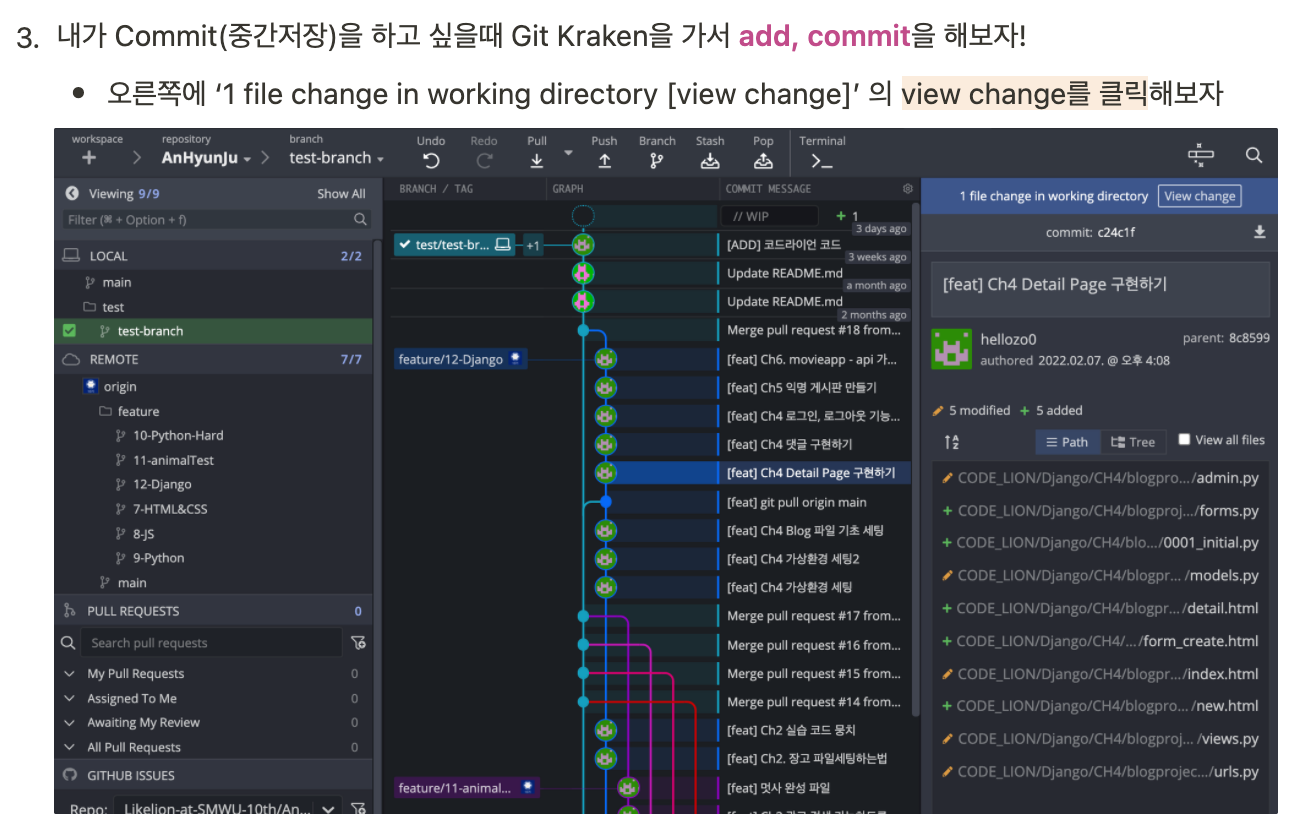Open admin.py in changed files

[x=1101, y=478]
